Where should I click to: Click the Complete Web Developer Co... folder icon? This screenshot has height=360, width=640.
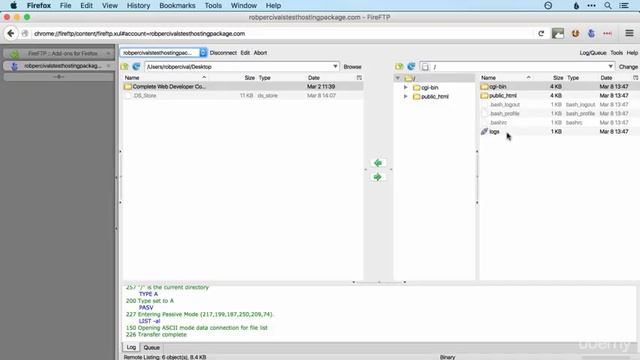(x=128, y=87)
